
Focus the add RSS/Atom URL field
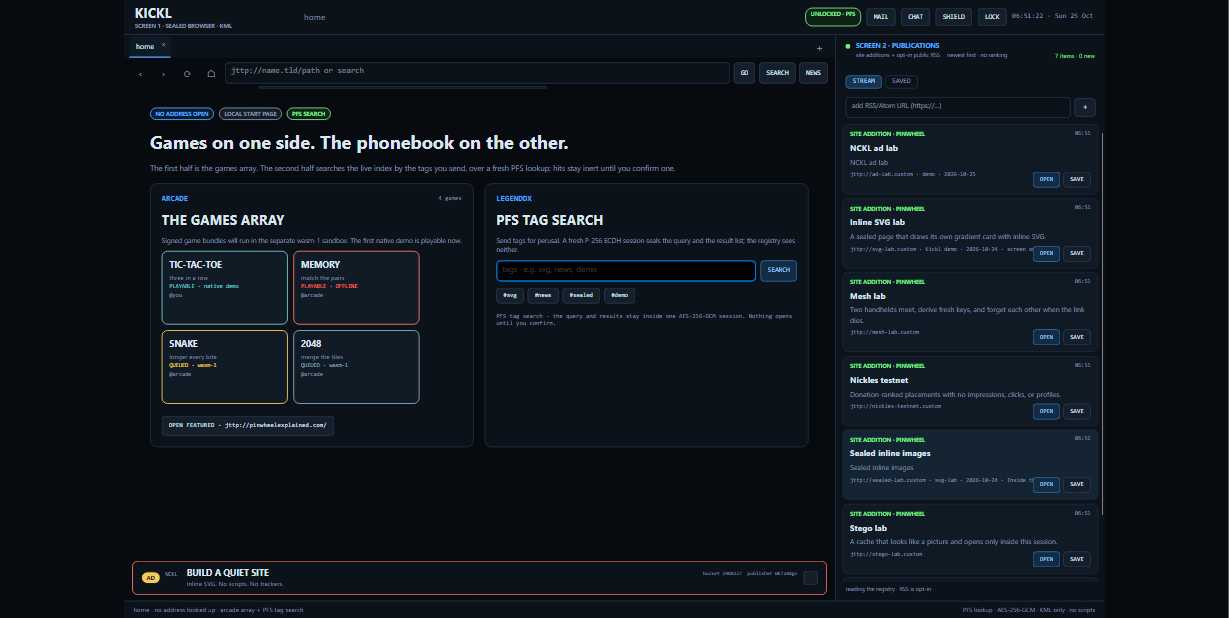(957, 107)
